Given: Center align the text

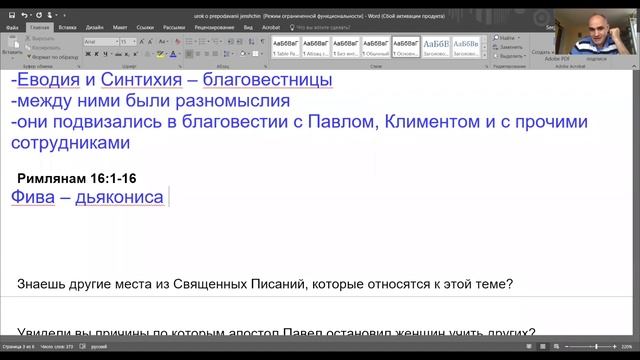Looking at the screenshot, I should click(198, 54).
